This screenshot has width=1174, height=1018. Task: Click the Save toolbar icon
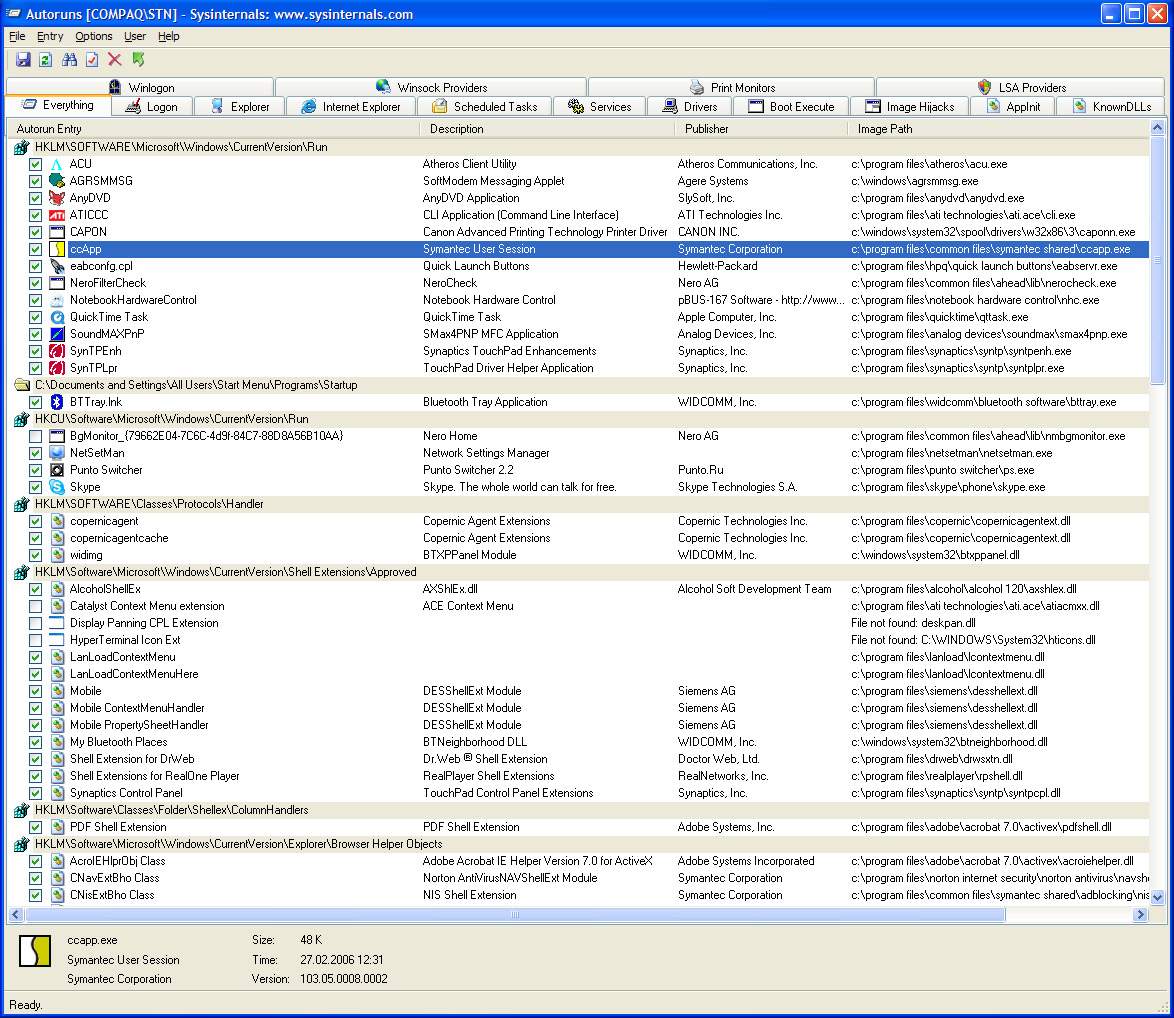pyautogui.click(x=23, y=60)
